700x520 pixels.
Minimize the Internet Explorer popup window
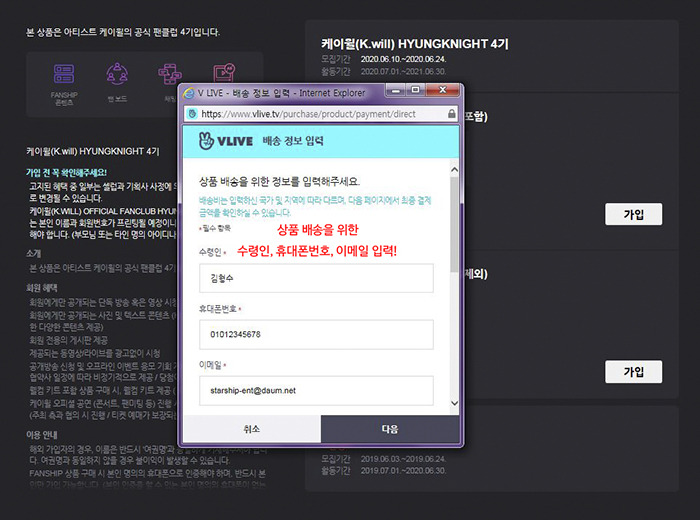coord(396,90)
